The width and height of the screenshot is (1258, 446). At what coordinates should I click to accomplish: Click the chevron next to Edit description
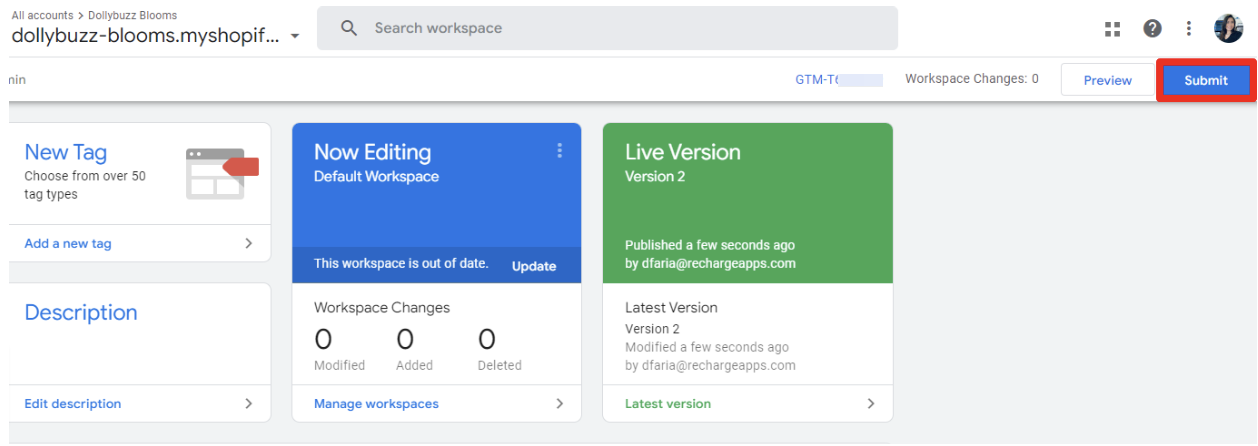248,404
